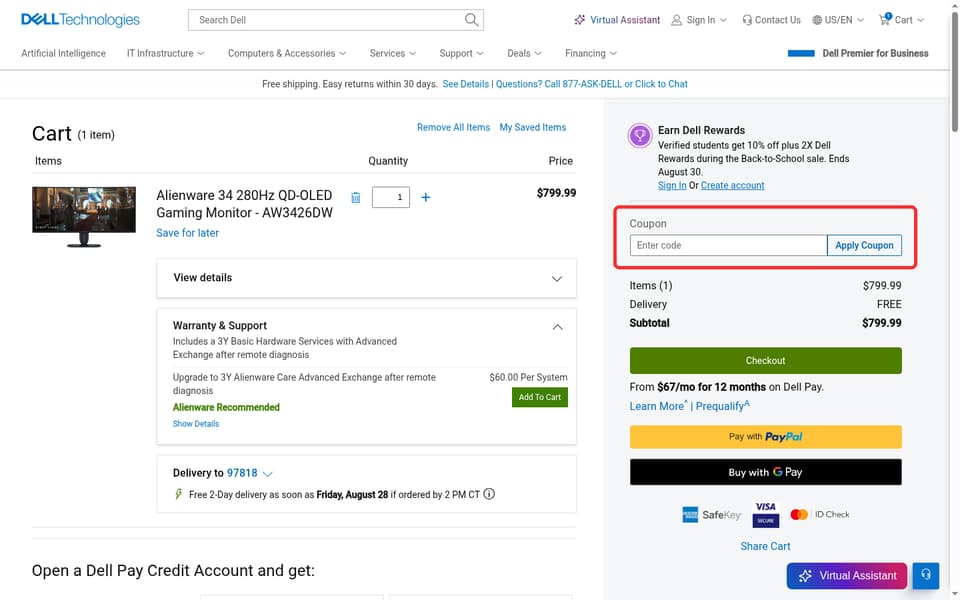Screen dimensions: 960x600
Task: Click Dell Premier for Business link
Action: click(875, 53)
